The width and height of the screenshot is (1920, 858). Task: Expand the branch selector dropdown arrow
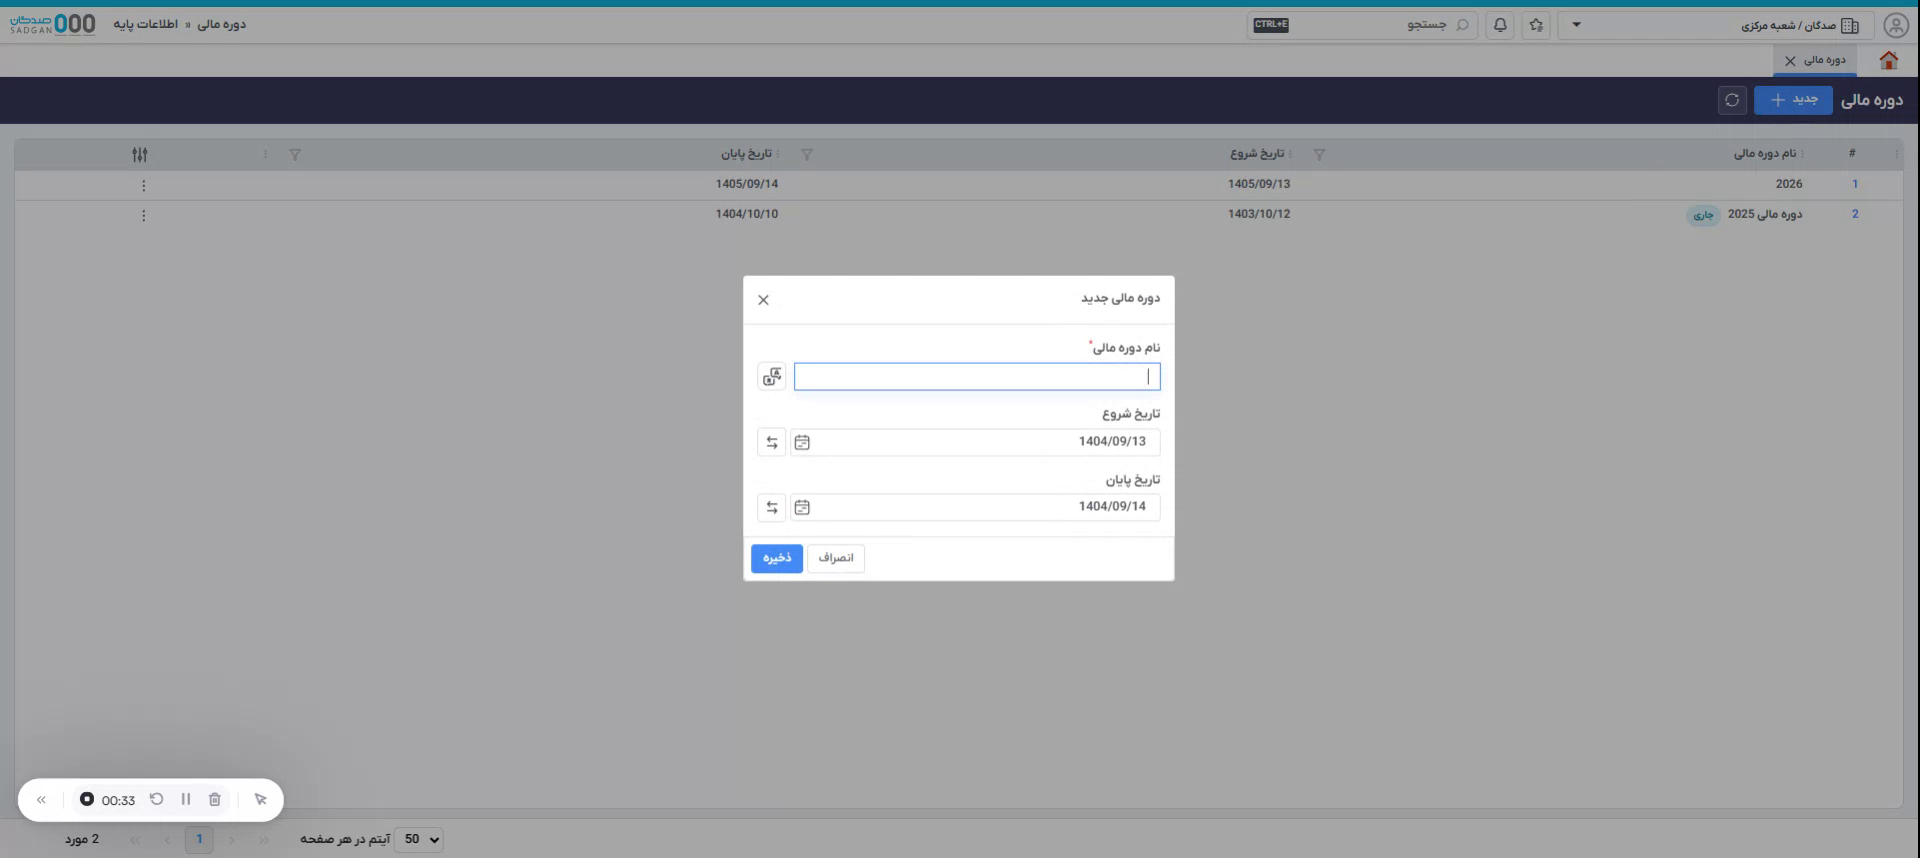click(1576, 25)
